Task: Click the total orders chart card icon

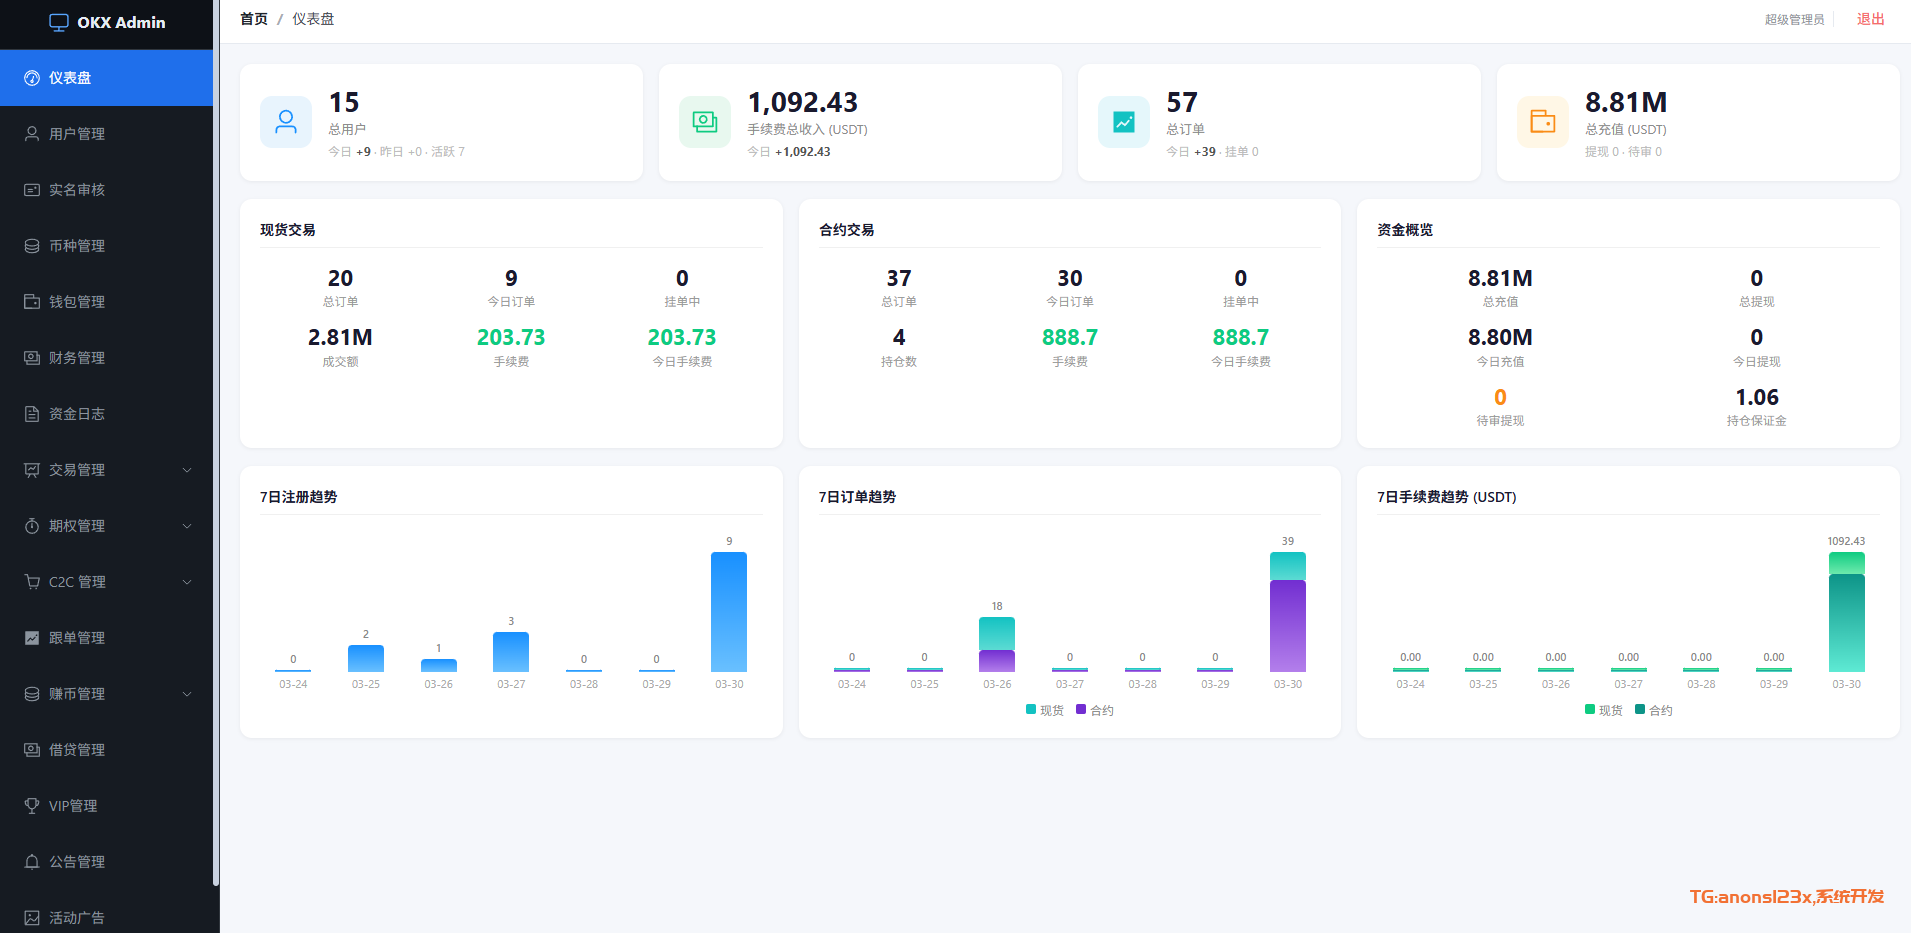Action: (1124, 122)
